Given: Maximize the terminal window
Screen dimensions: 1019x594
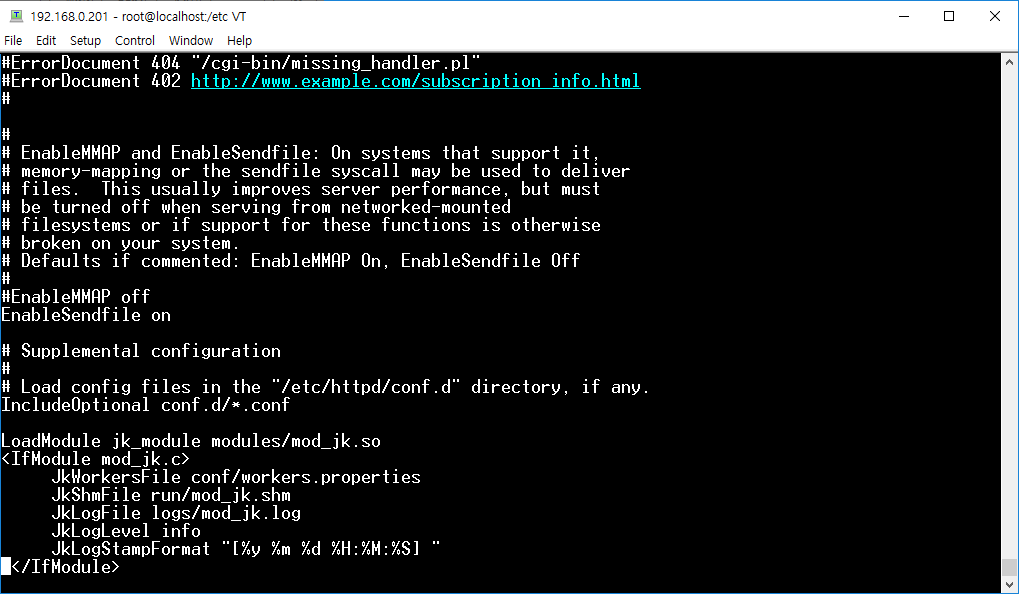Looking at the screenshot, I should click(x=949, y=16).
